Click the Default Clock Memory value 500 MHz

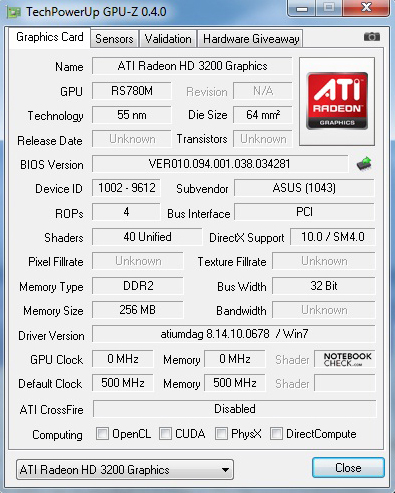coord(235,383)
